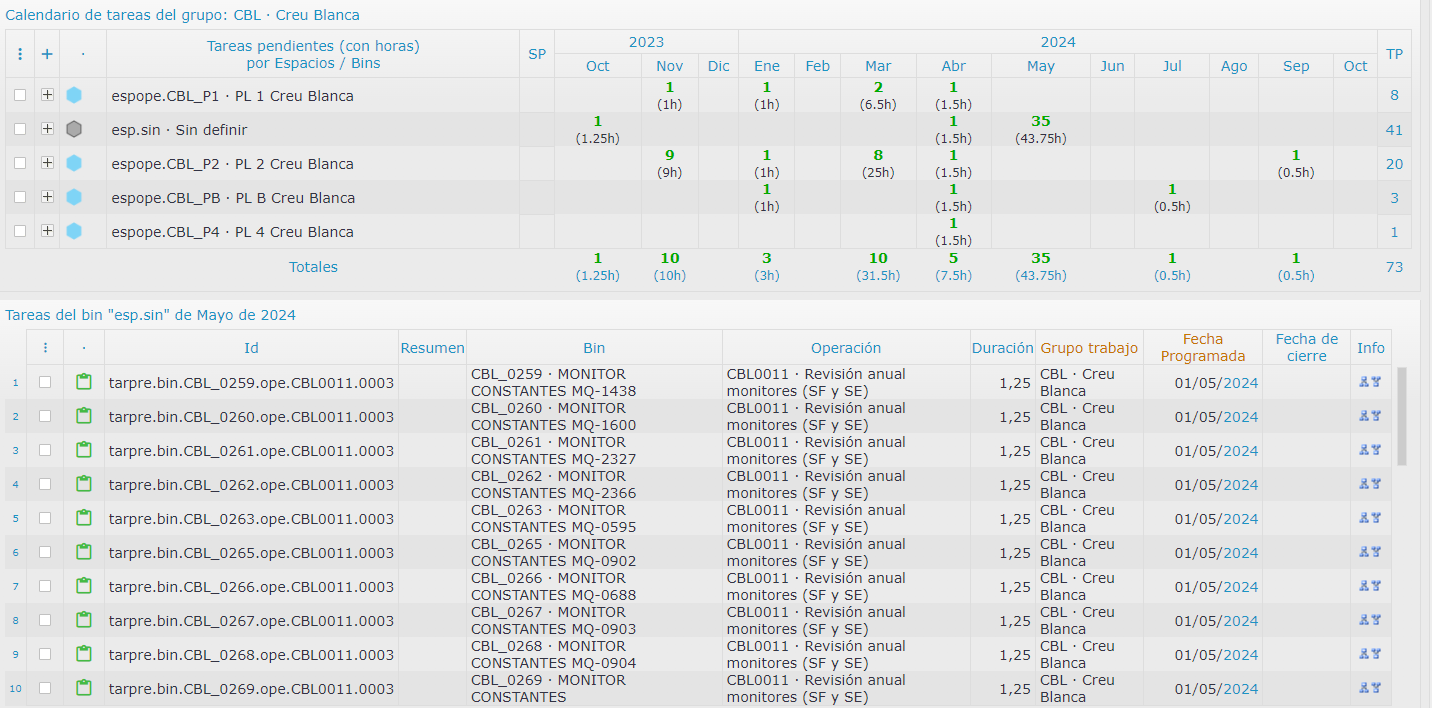Click the May column header in the calendar

pyautogui.click(x=1041, y=66)
